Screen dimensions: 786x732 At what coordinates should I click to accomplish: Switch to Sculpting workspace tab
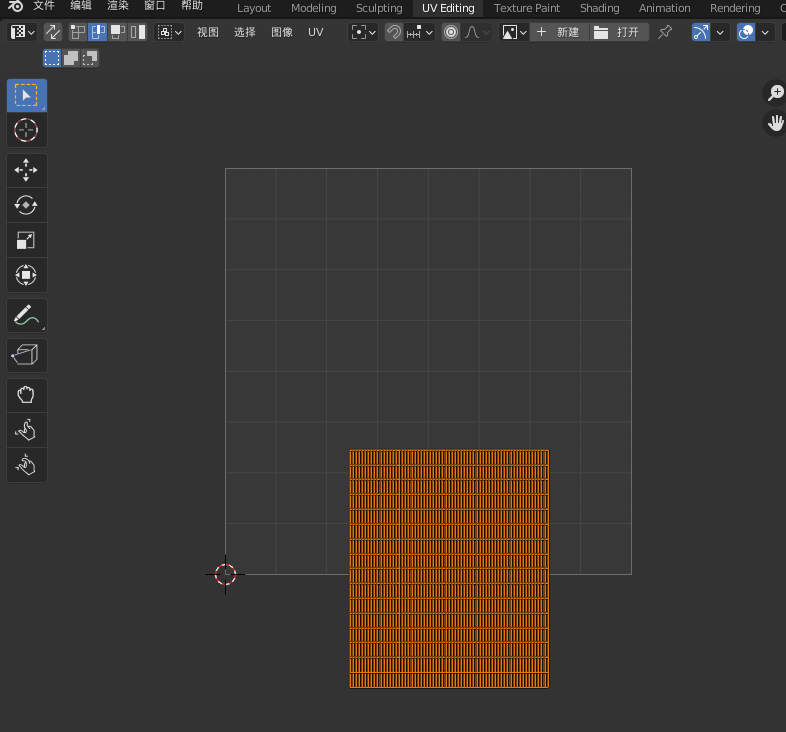[379, 8]
